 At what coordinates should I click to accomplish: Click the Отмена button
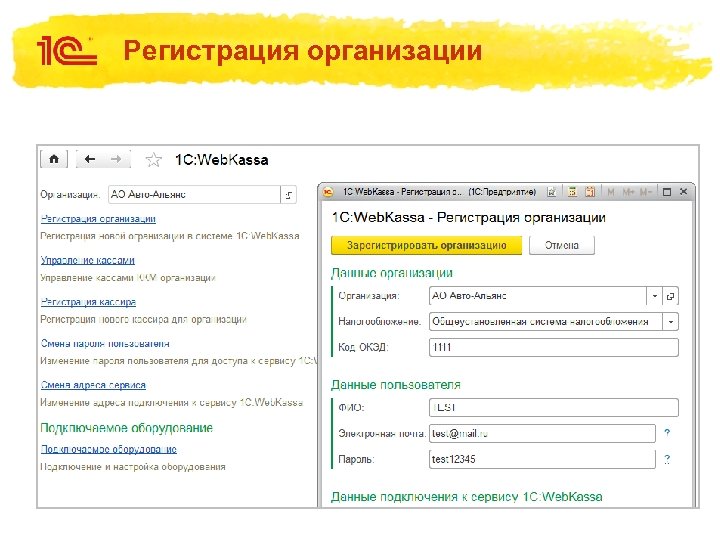[x=562, y=245]
